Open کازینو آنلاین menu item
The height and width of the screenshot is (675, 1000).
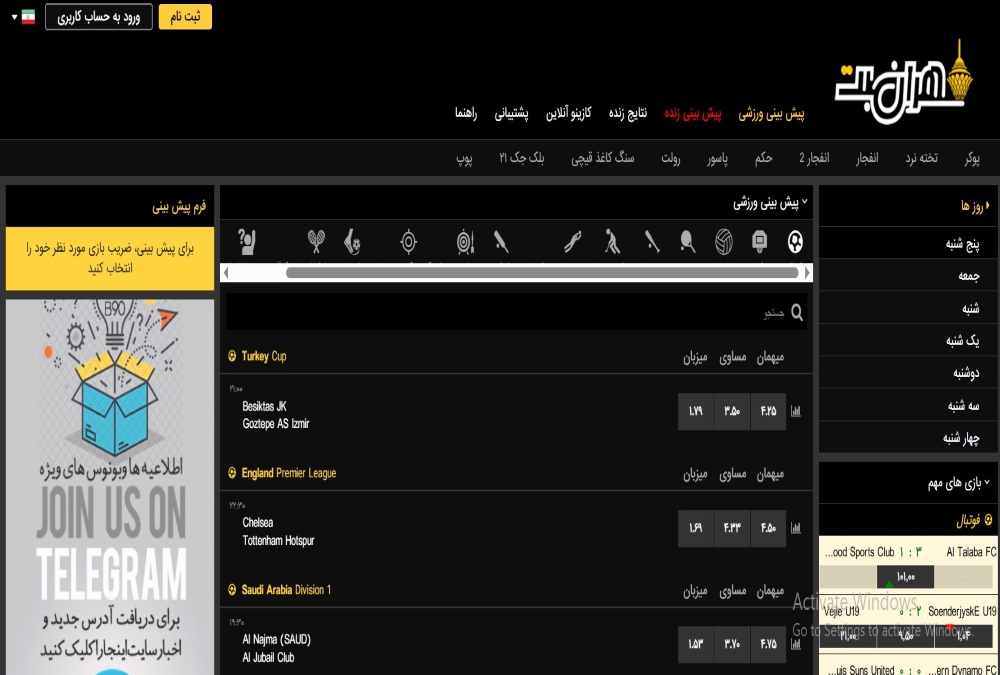coord(568,113)
